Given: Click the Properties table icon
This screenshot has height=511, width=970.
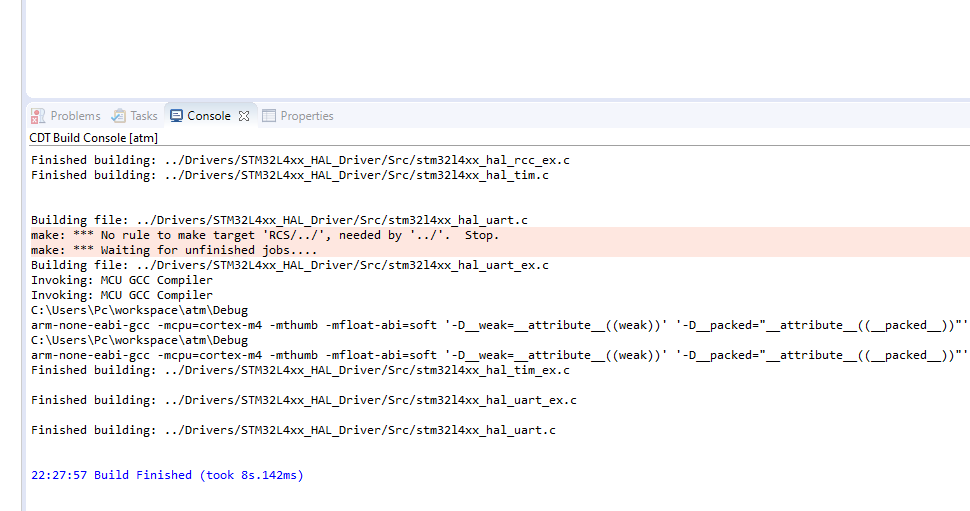Looking at the screenshot, I should coord(269,116).
